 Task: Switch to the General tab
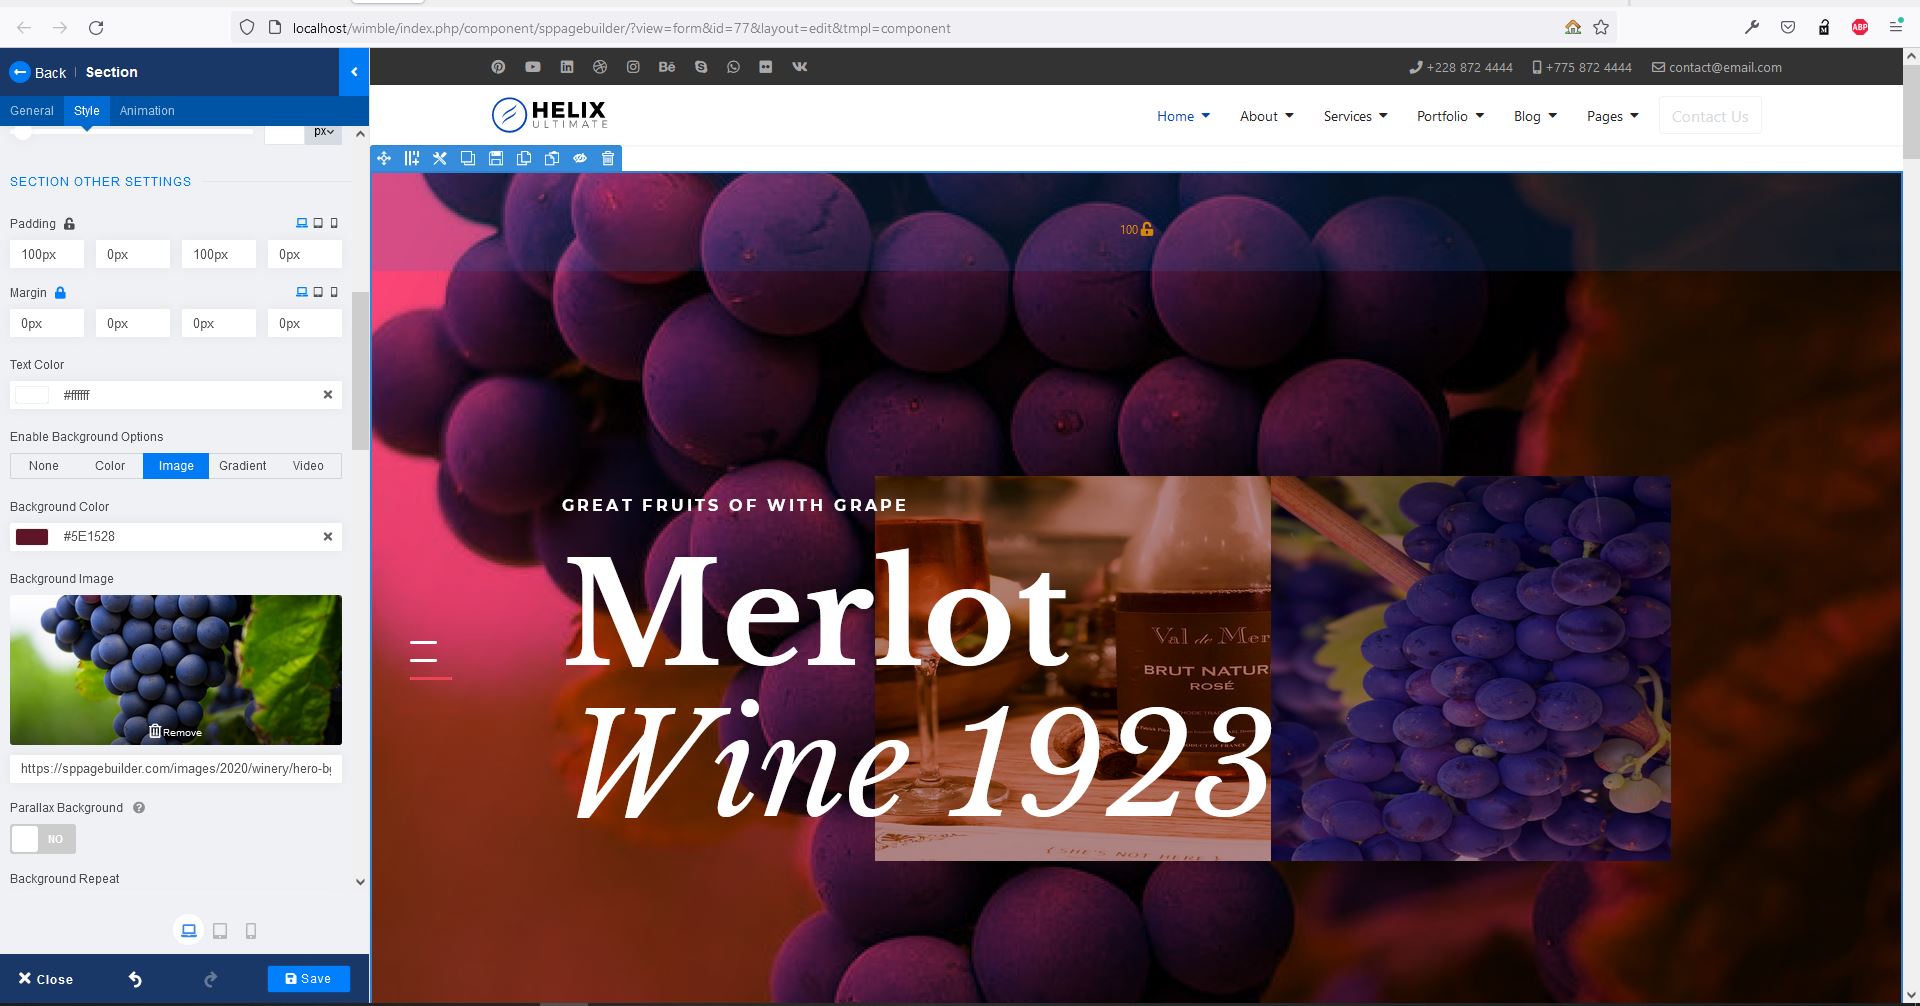tap(31, 111)
